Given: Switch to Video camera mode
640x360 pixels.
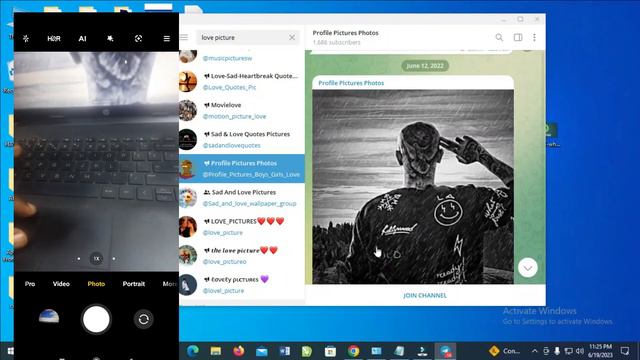Looking at the screenshot, I should click(61, 284).
